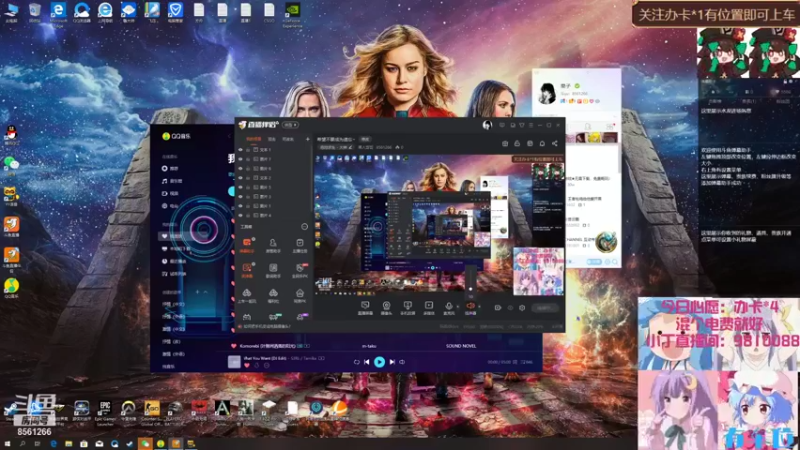Open 音乐馆 in QQ Music sidebar

point(172,181)
